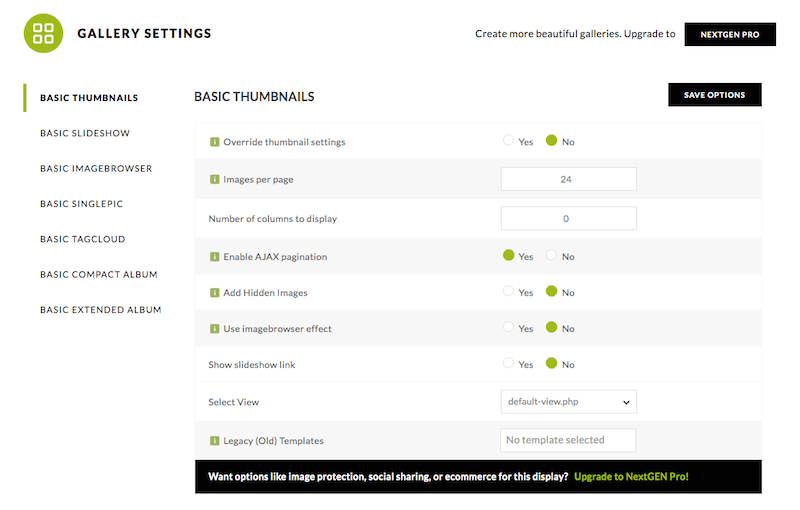Image resolution: width=800 pixels, height=510 pixels.
Task: Click info icon beside Enable AJAX pagination
Action: pyautogui.click(x=215, y=257)
